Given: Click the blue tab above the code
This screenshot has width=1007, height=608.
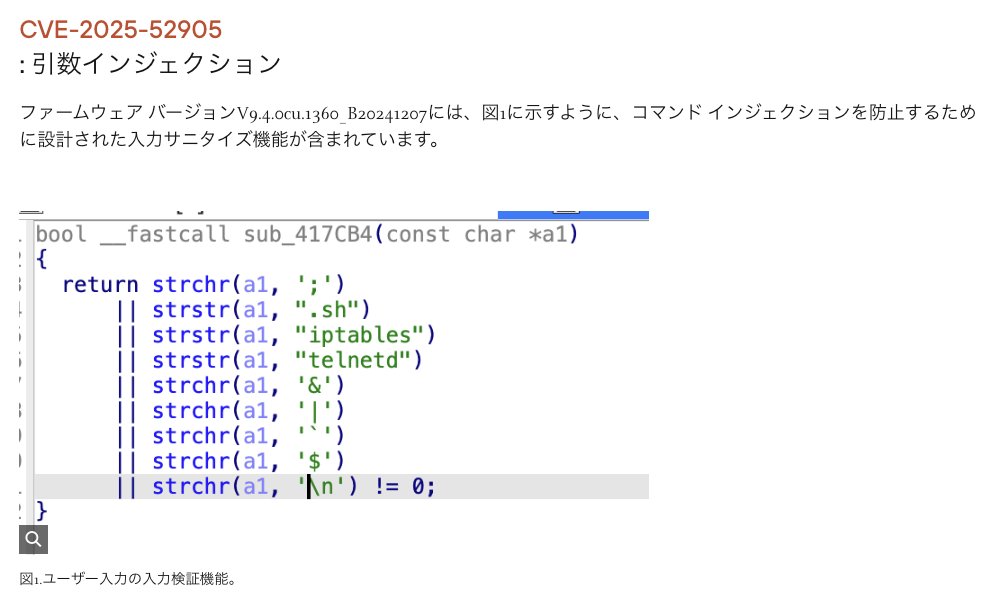Looking at the screenshot, I should tap(574, 214).
